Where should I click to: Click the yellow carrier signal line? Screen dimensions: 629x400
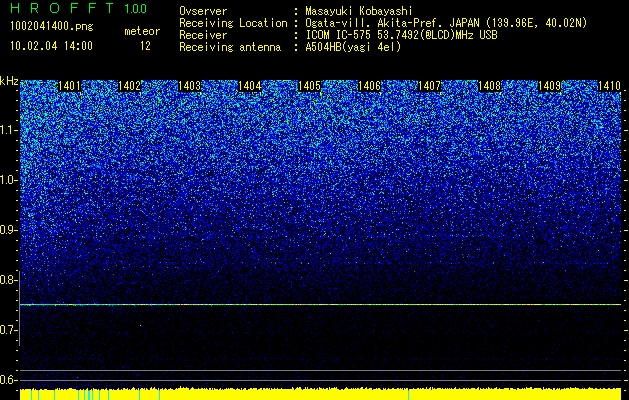[320, 305]
